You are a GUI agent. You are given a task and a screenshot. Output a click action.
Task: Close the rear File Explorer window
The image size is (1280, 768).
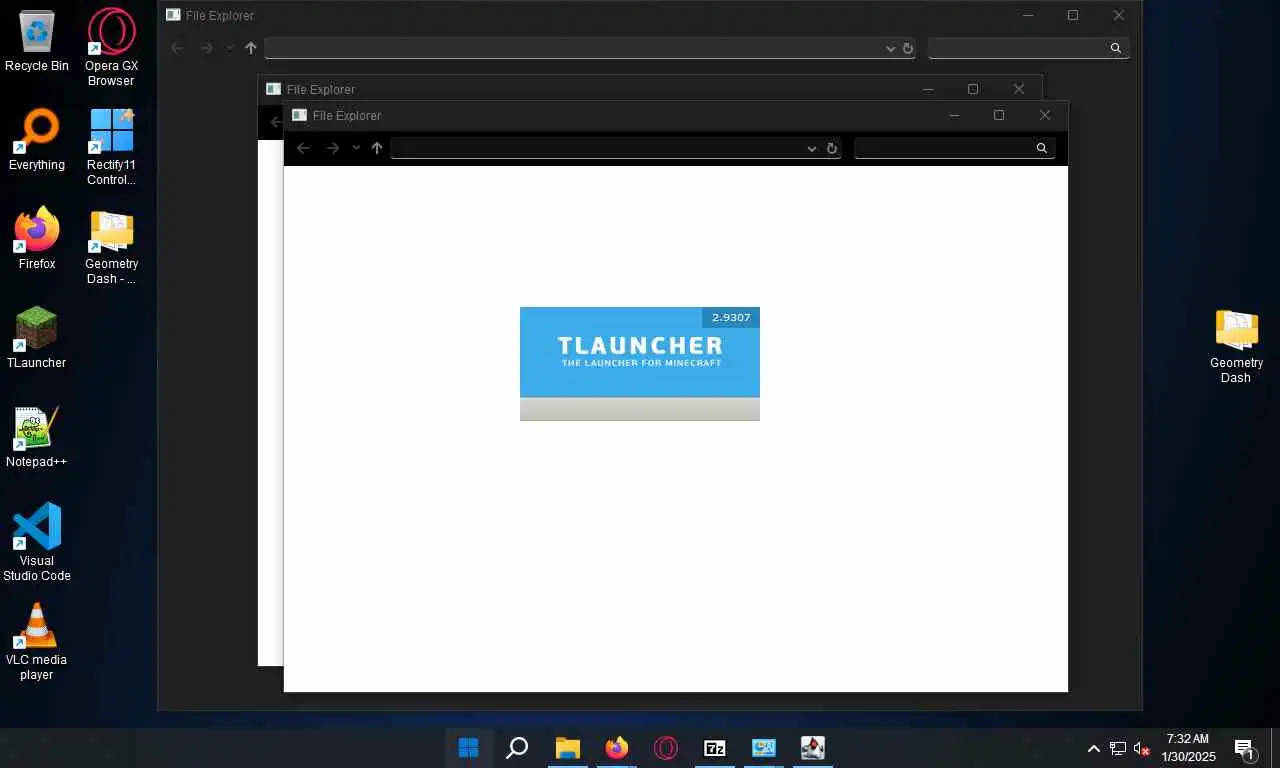(x=1119, y=15)
